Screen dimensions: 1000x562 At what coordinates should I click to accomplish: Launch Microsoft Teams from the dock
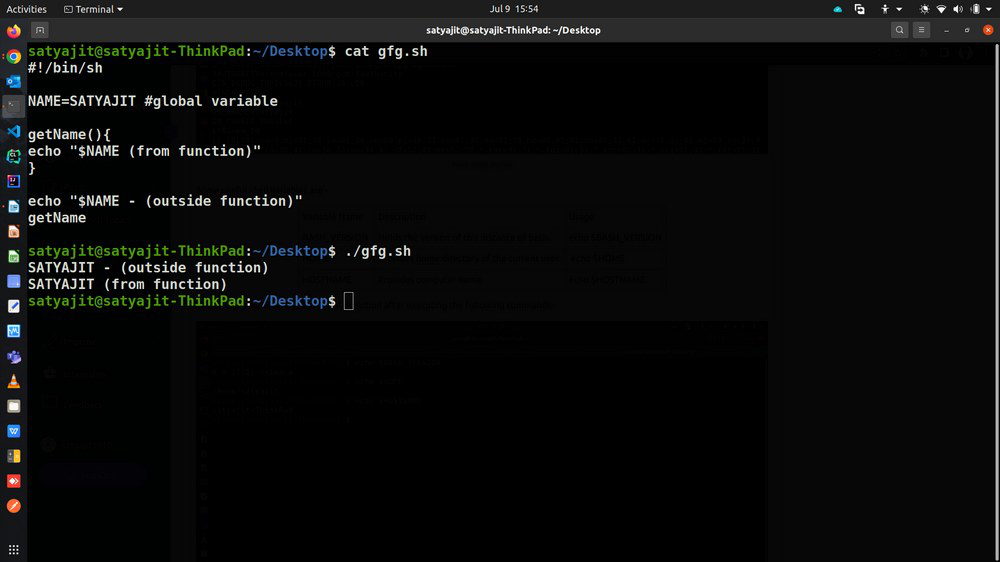tap(13, 356)
